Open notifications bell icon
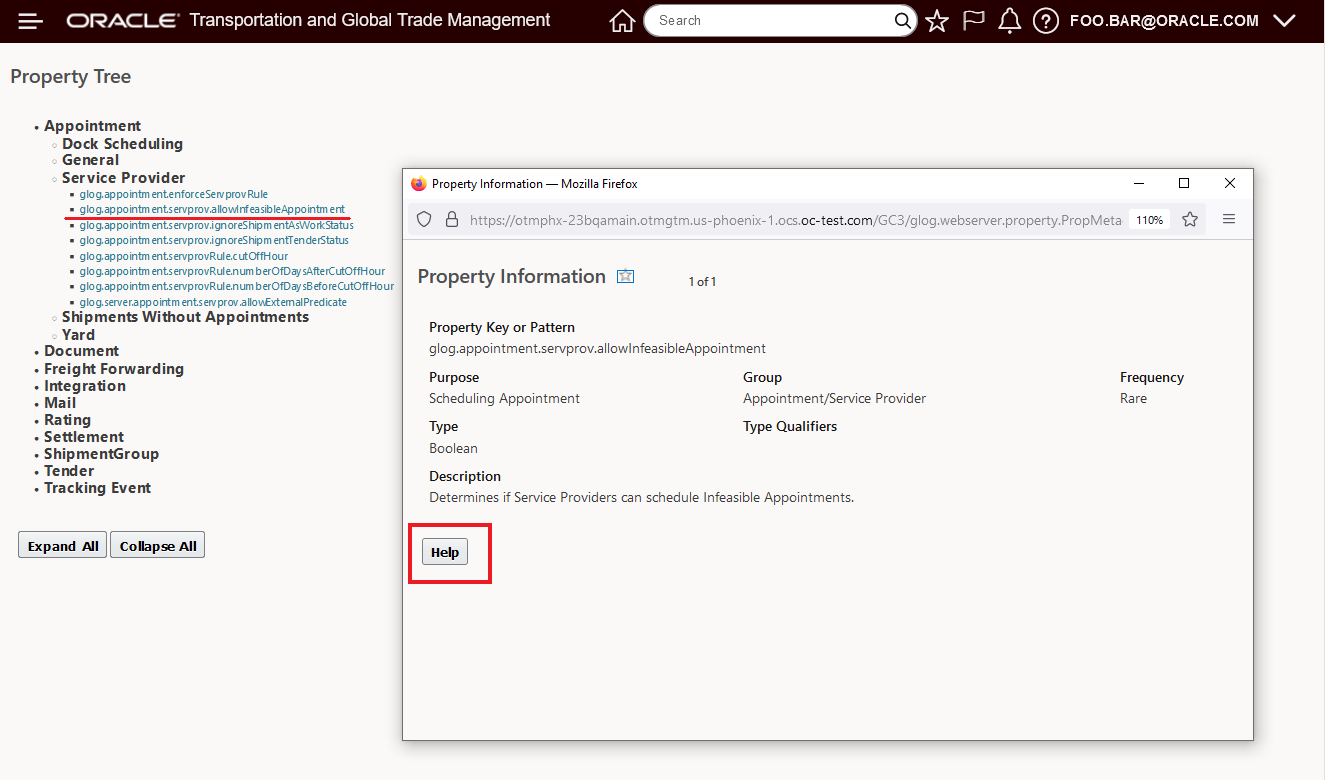The width and height of the screenshot is (1325, 780). 1010,21
